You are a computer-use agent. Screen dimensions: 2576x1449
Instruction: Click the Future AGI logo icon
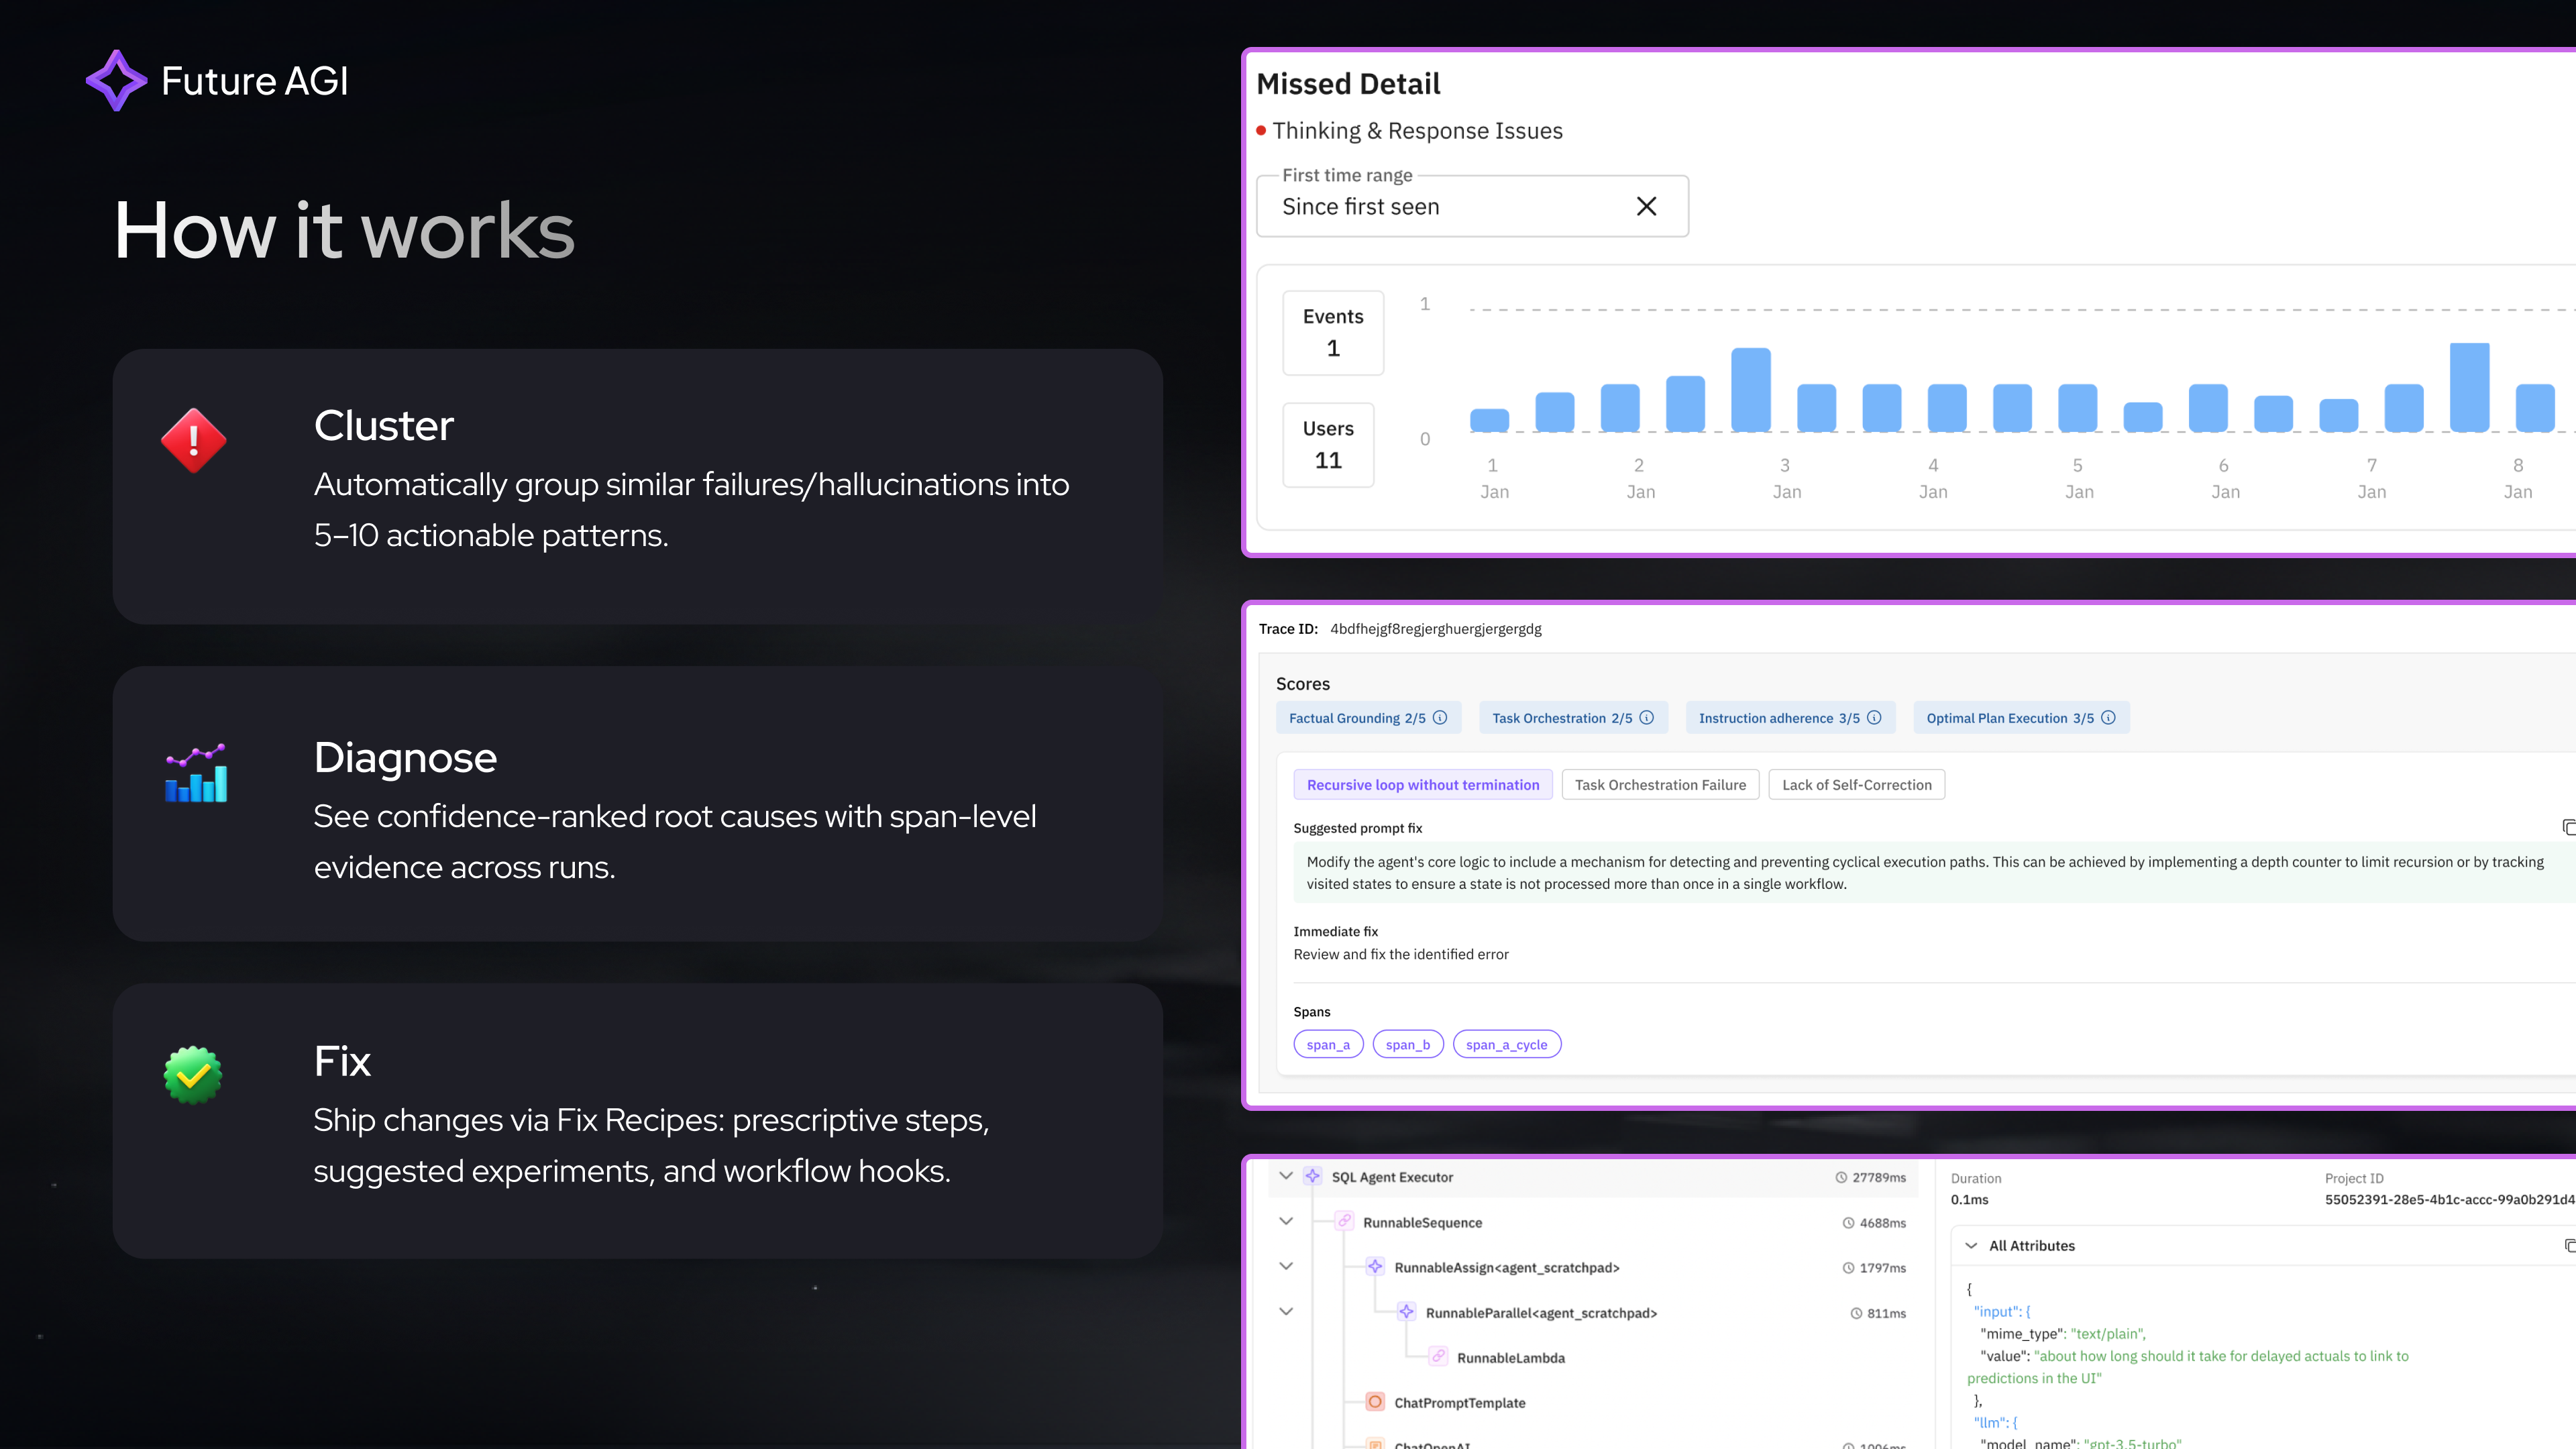[116, 80]
